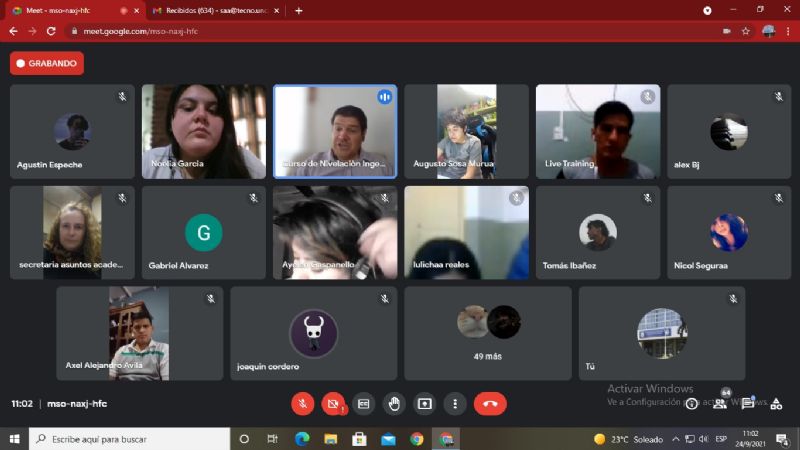Screen dimensions: 800x450
Task: Go forward in browser
Action: (x=32, y=31)
